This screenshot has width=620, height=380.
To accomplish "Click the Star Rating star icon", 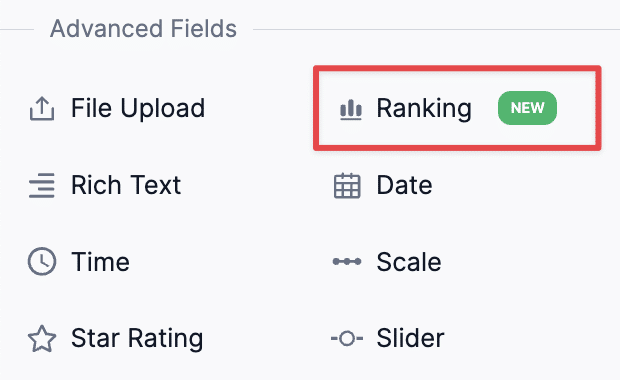I will (42, 338).
